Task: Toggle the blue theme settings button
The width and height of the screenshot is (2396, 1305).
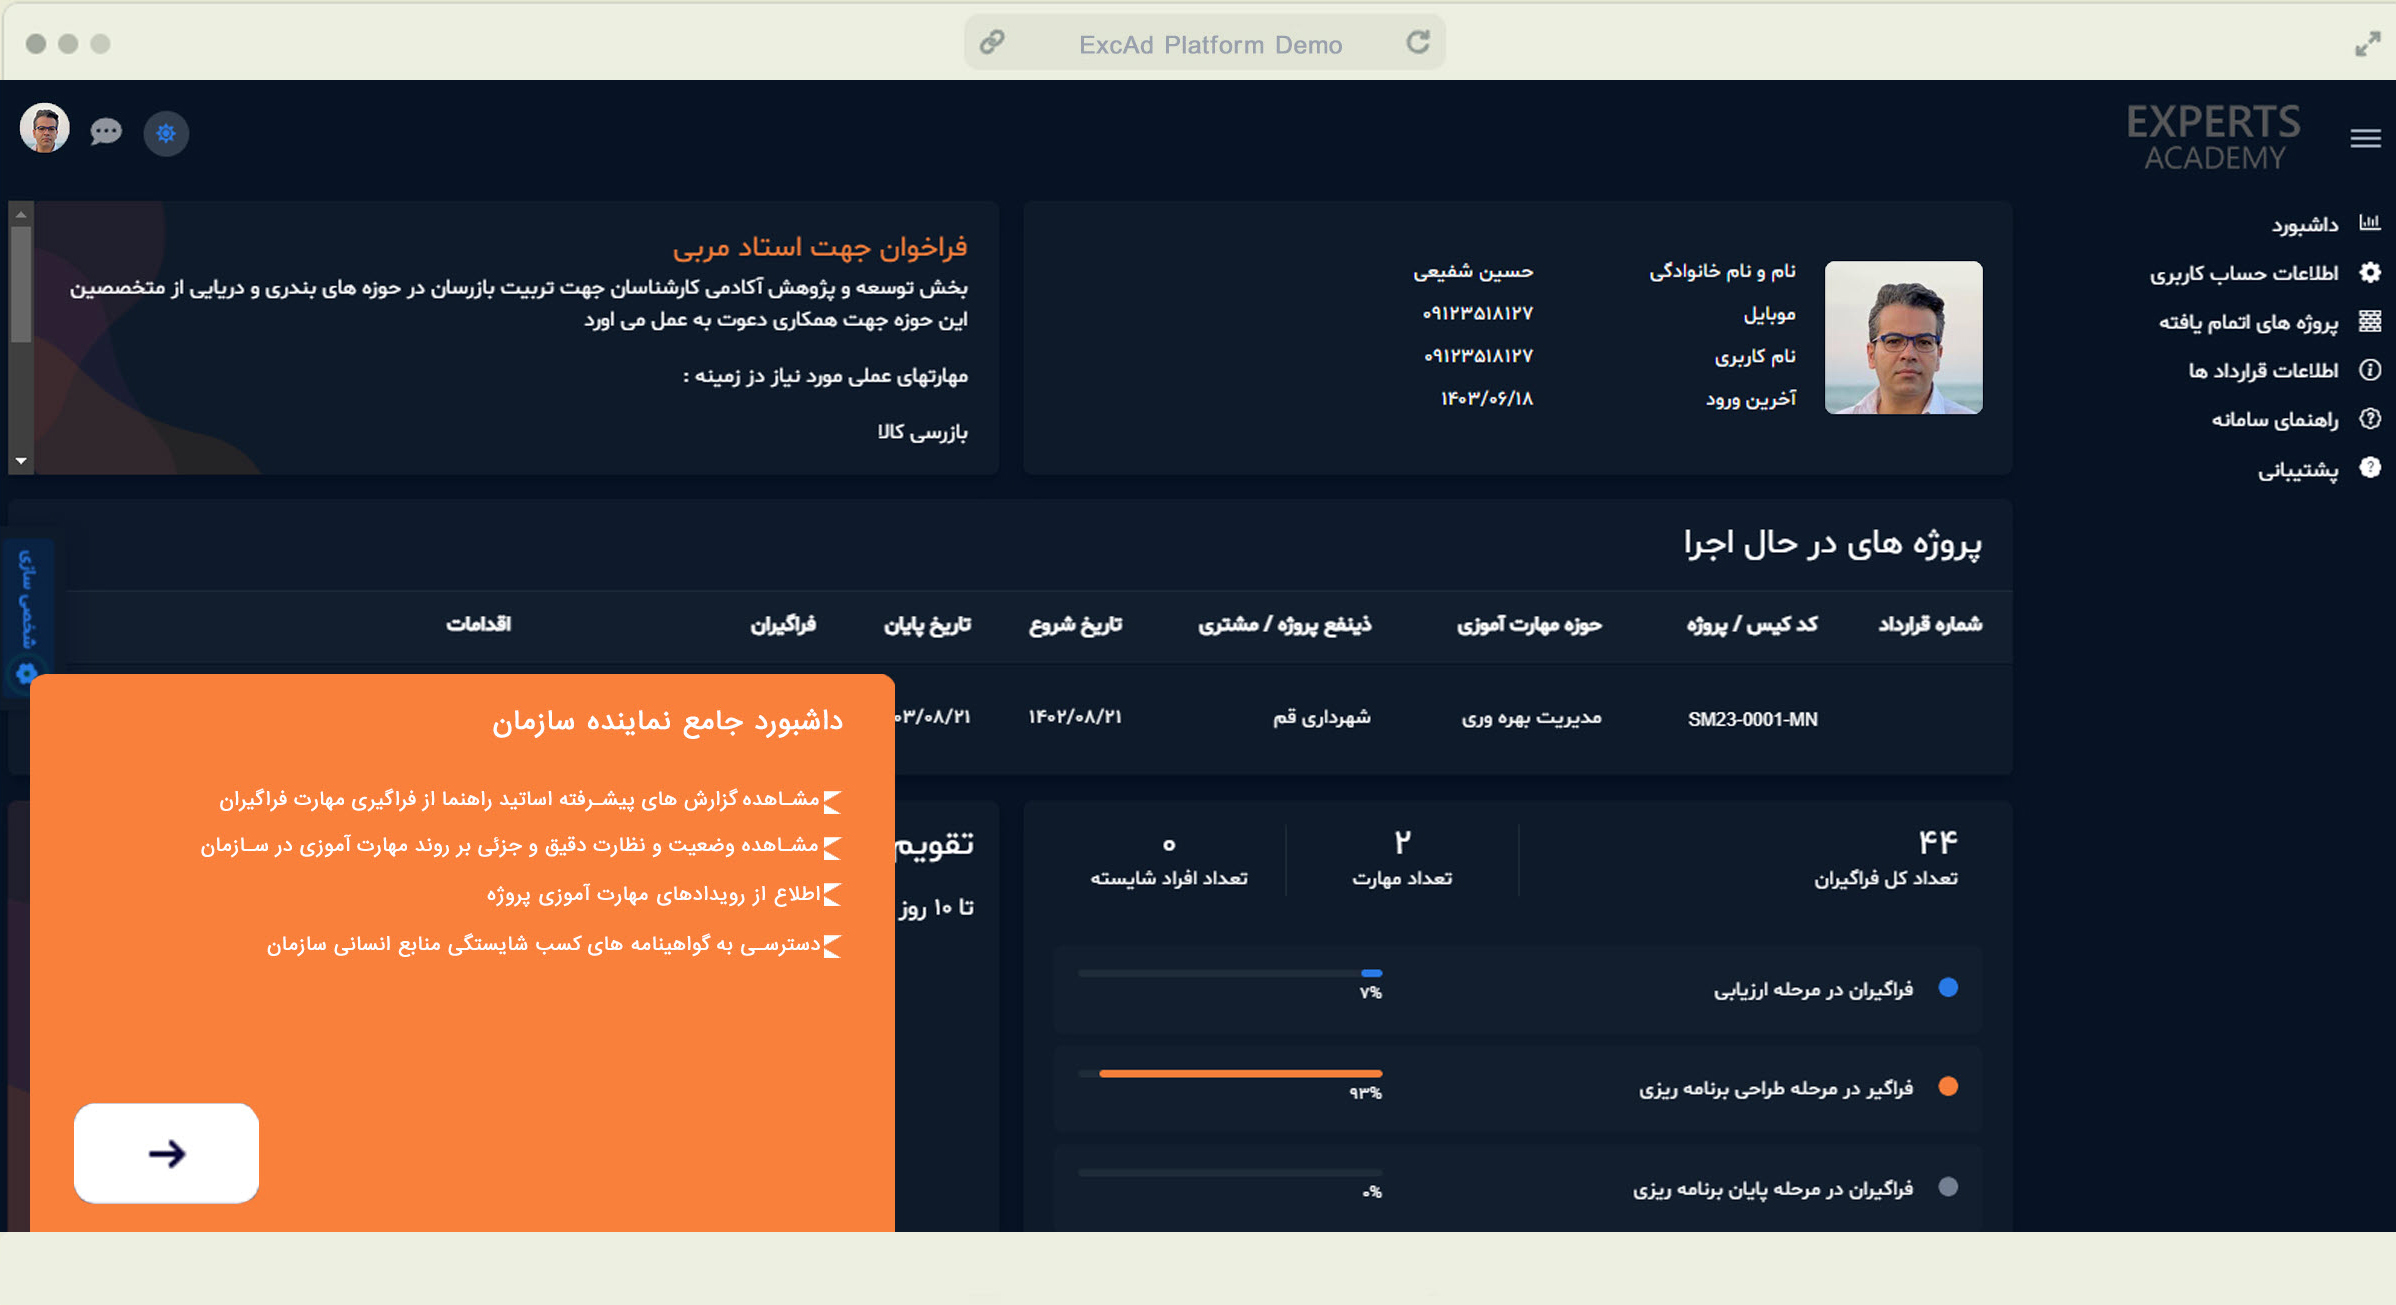Action: tap(166, 133)
